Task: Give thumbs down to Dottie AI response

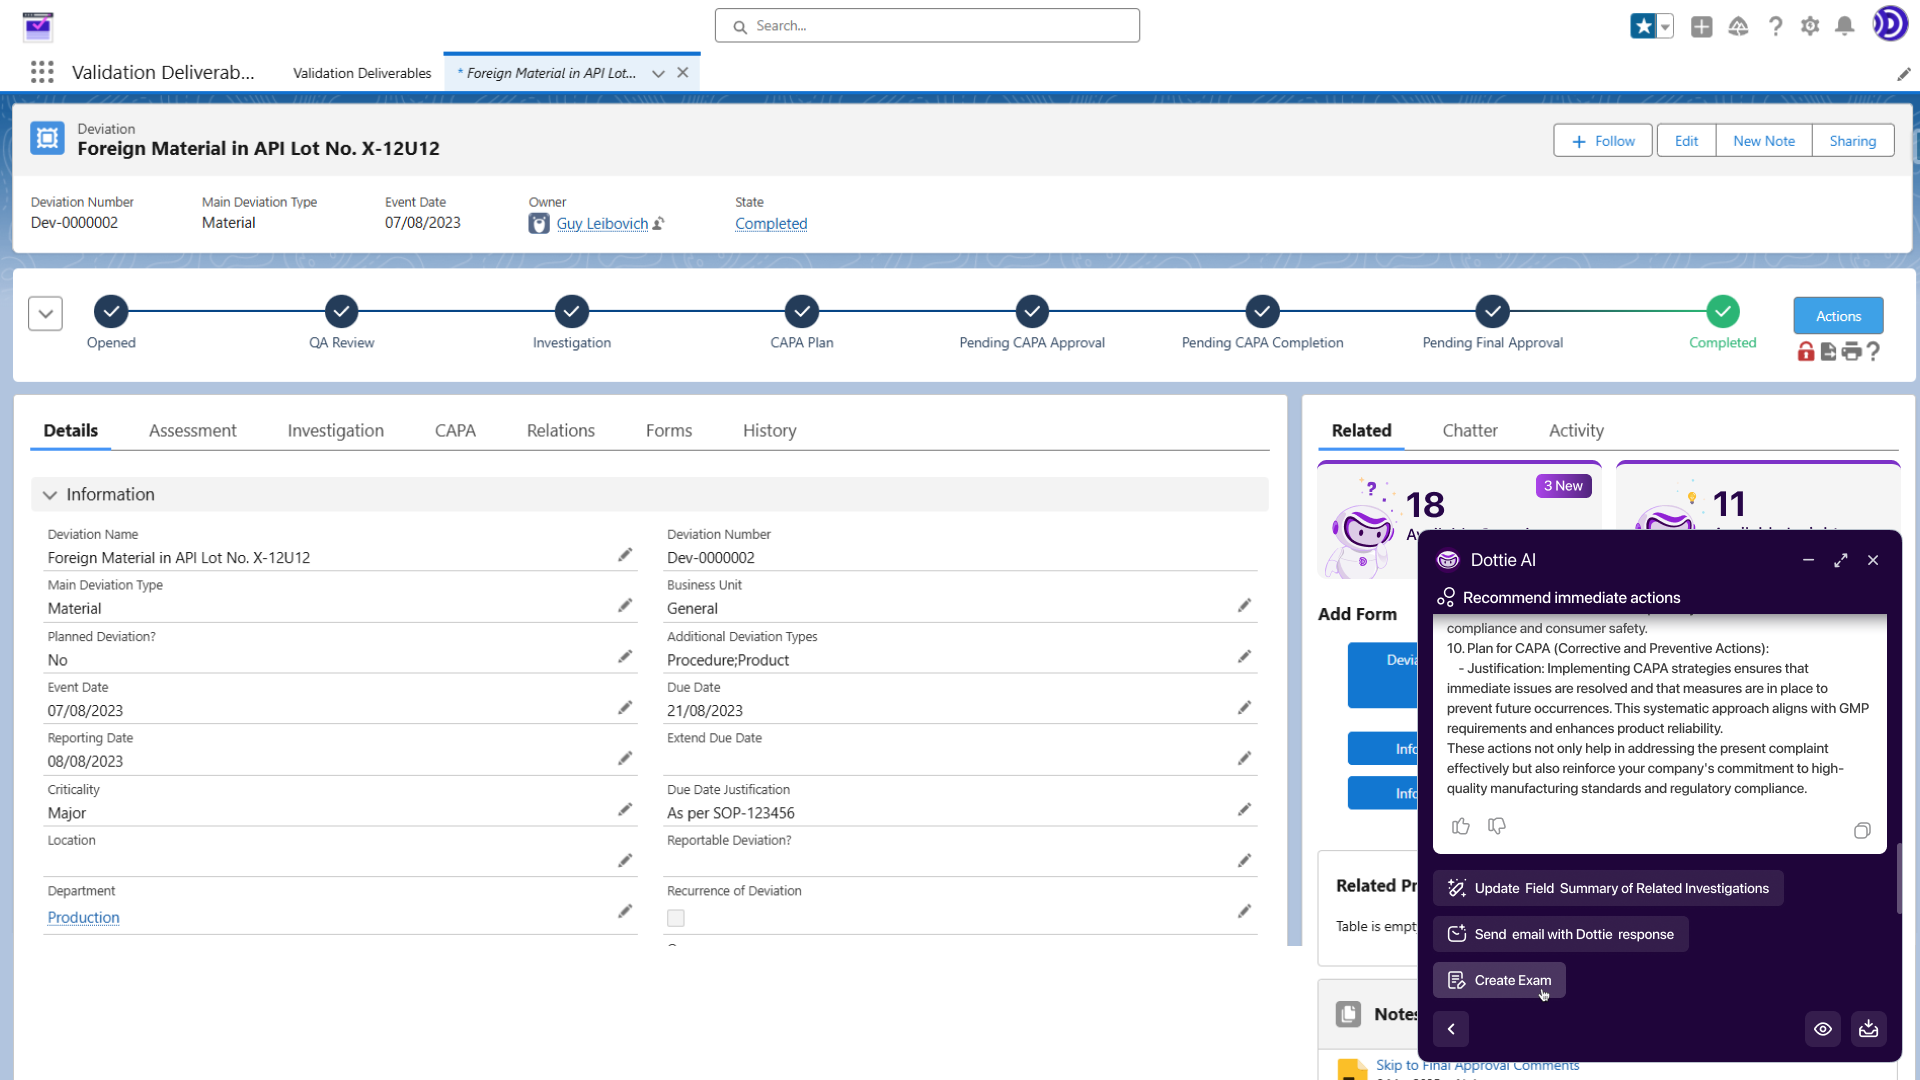Action: click(1496, 826)
